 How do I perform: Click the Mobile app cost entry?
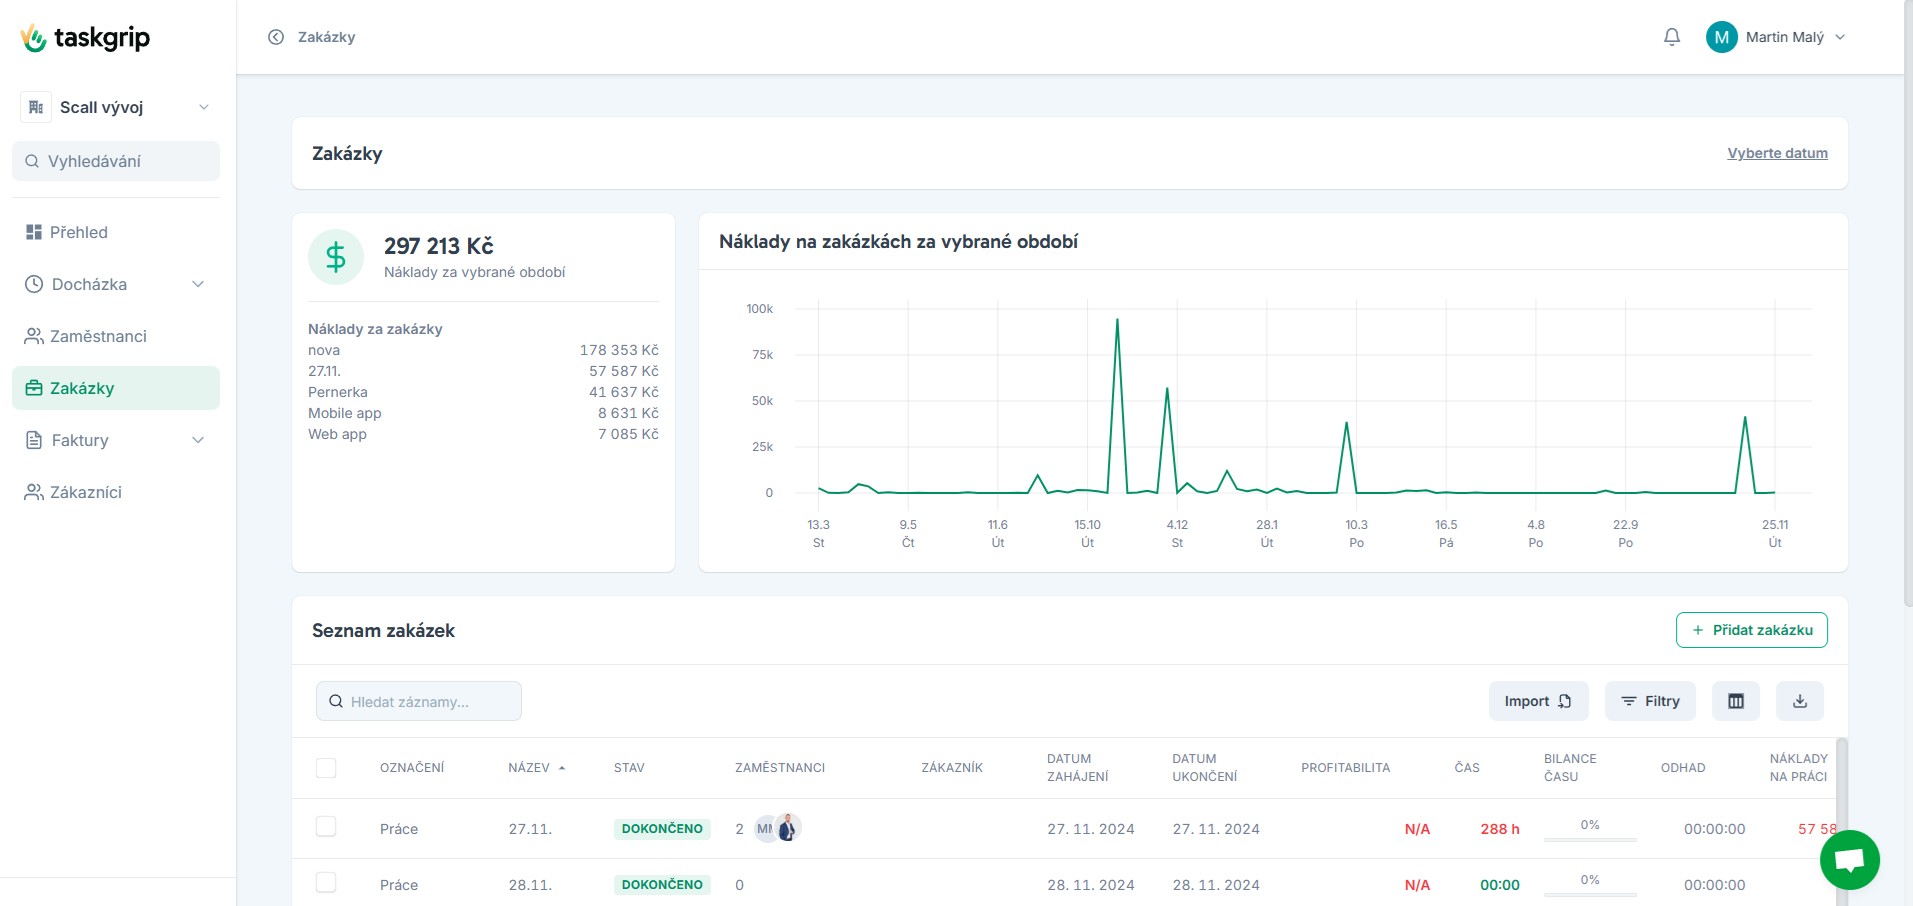tap(483, 413)
